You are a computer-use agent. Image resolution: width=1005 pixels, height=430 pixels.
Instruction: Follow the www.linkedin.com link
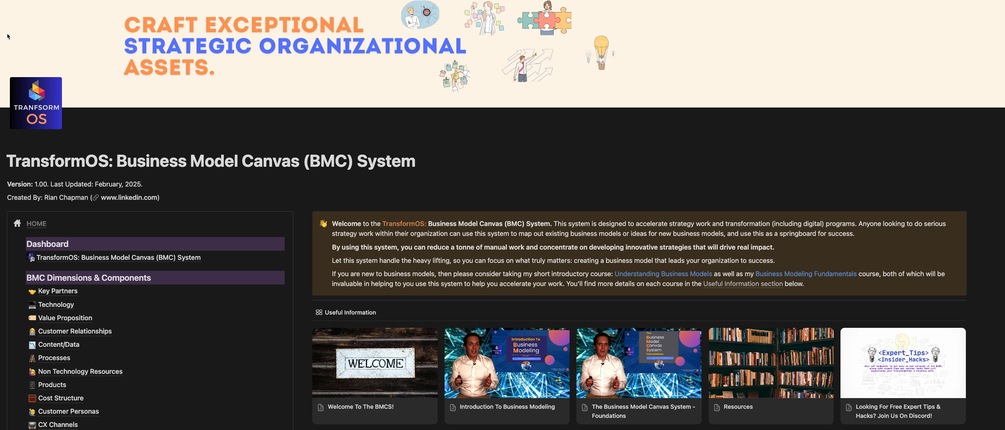click(x=129, y=197)
